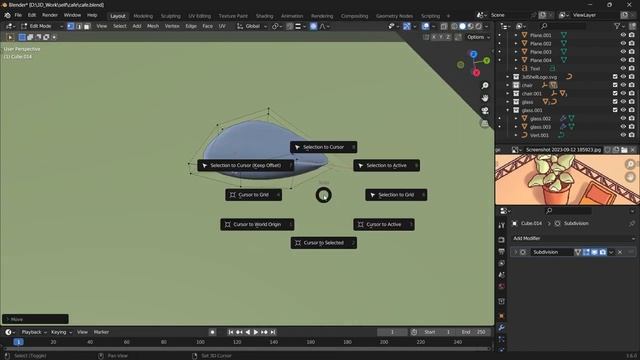Select face selection mode icon
The width and height of the screenshot is (640, 360).
click(87, 26)
